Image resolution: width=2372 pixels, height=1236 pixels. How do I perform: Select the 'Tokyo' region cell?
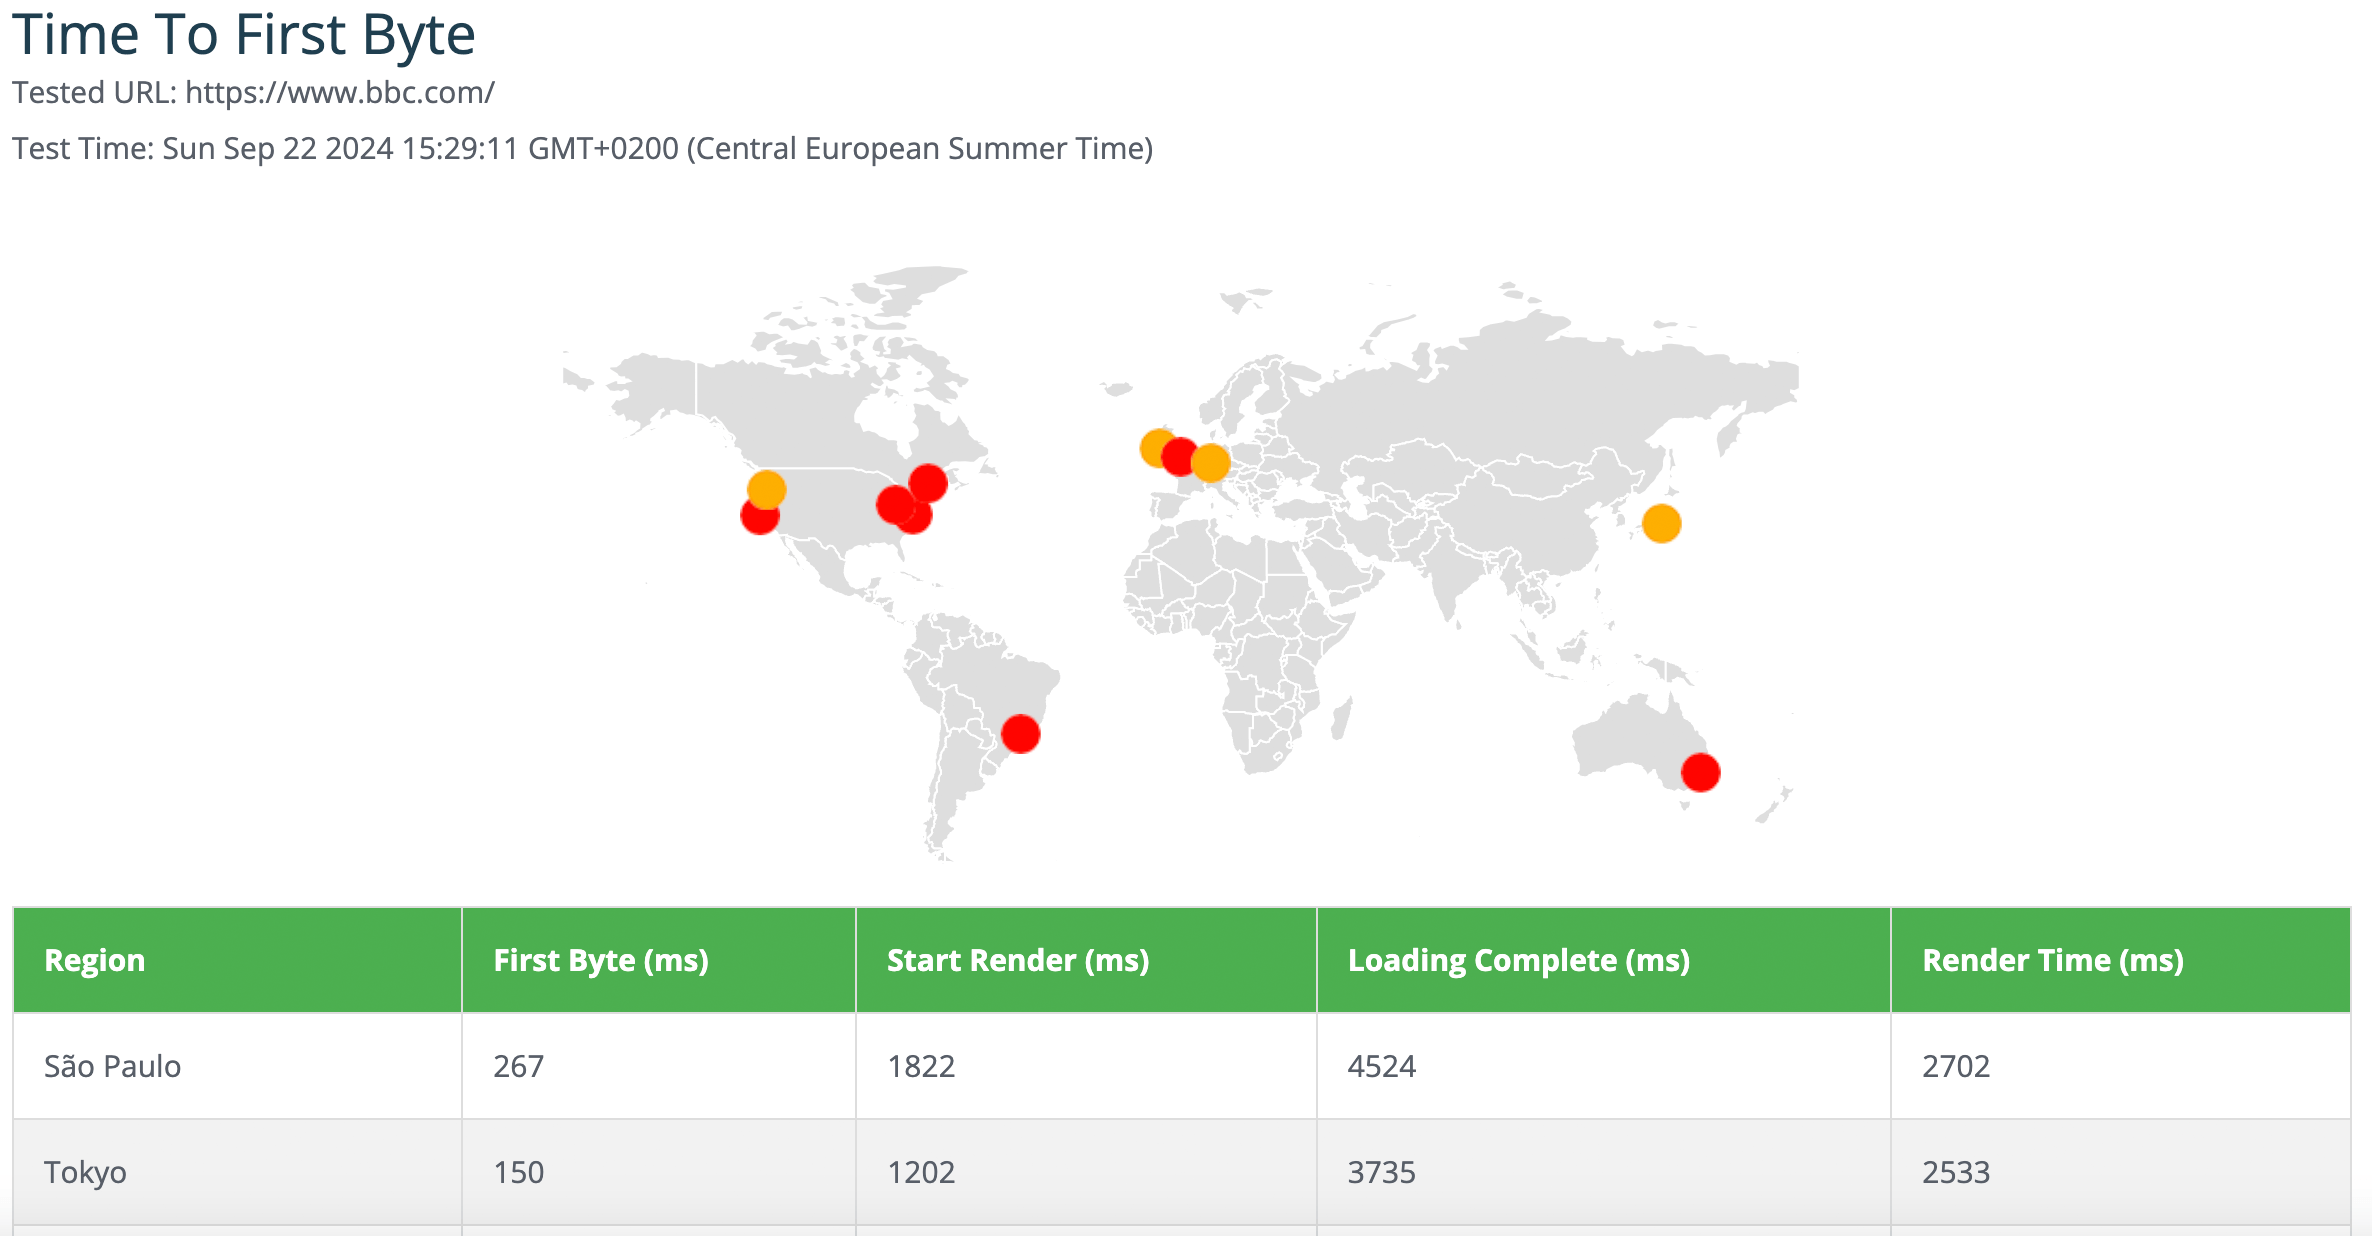pos(237,1172)
